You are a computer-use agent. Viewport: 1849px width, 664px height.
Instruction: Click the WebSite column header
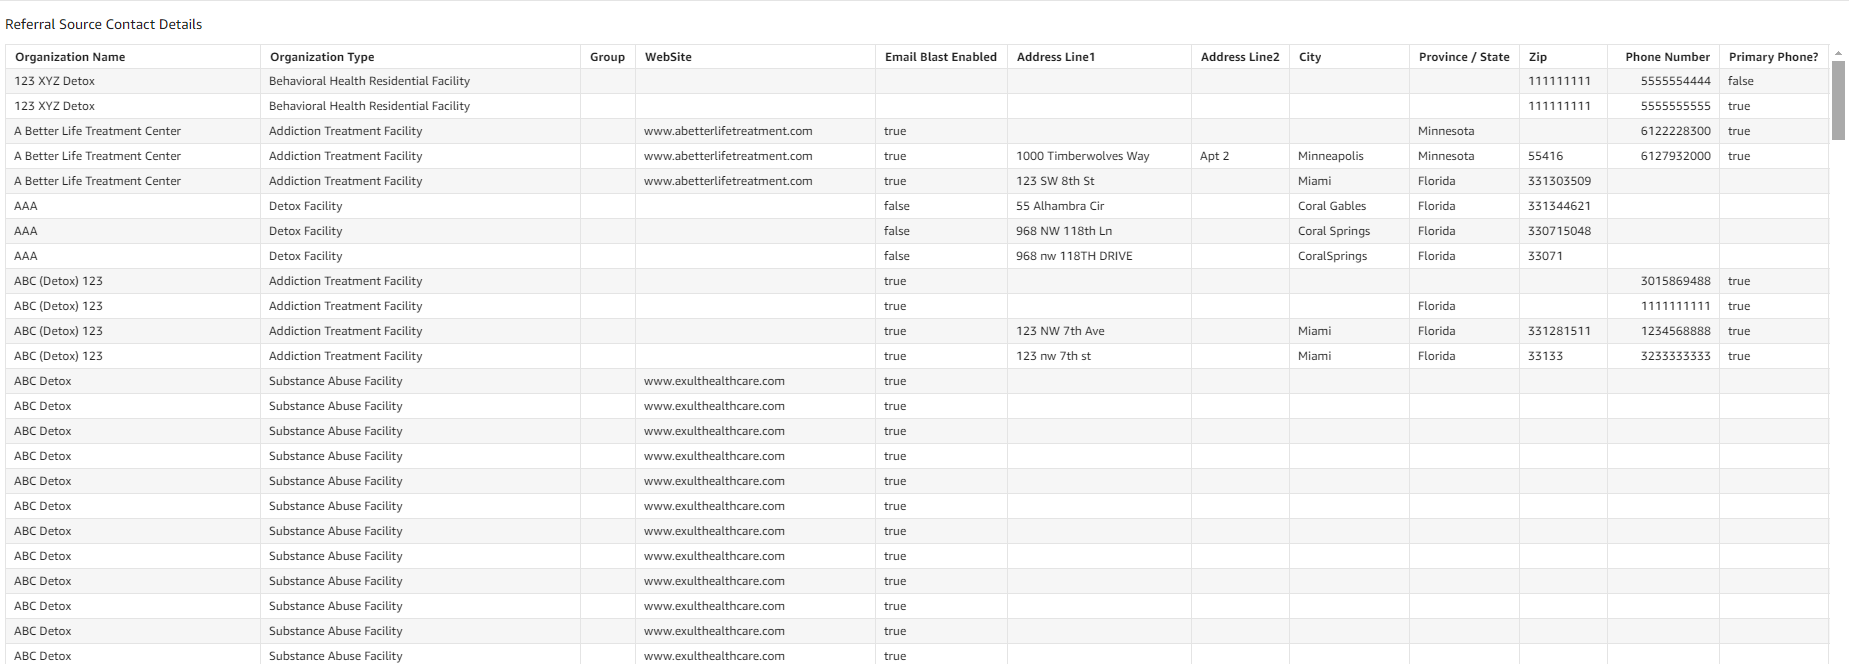[x=668, y=57]
